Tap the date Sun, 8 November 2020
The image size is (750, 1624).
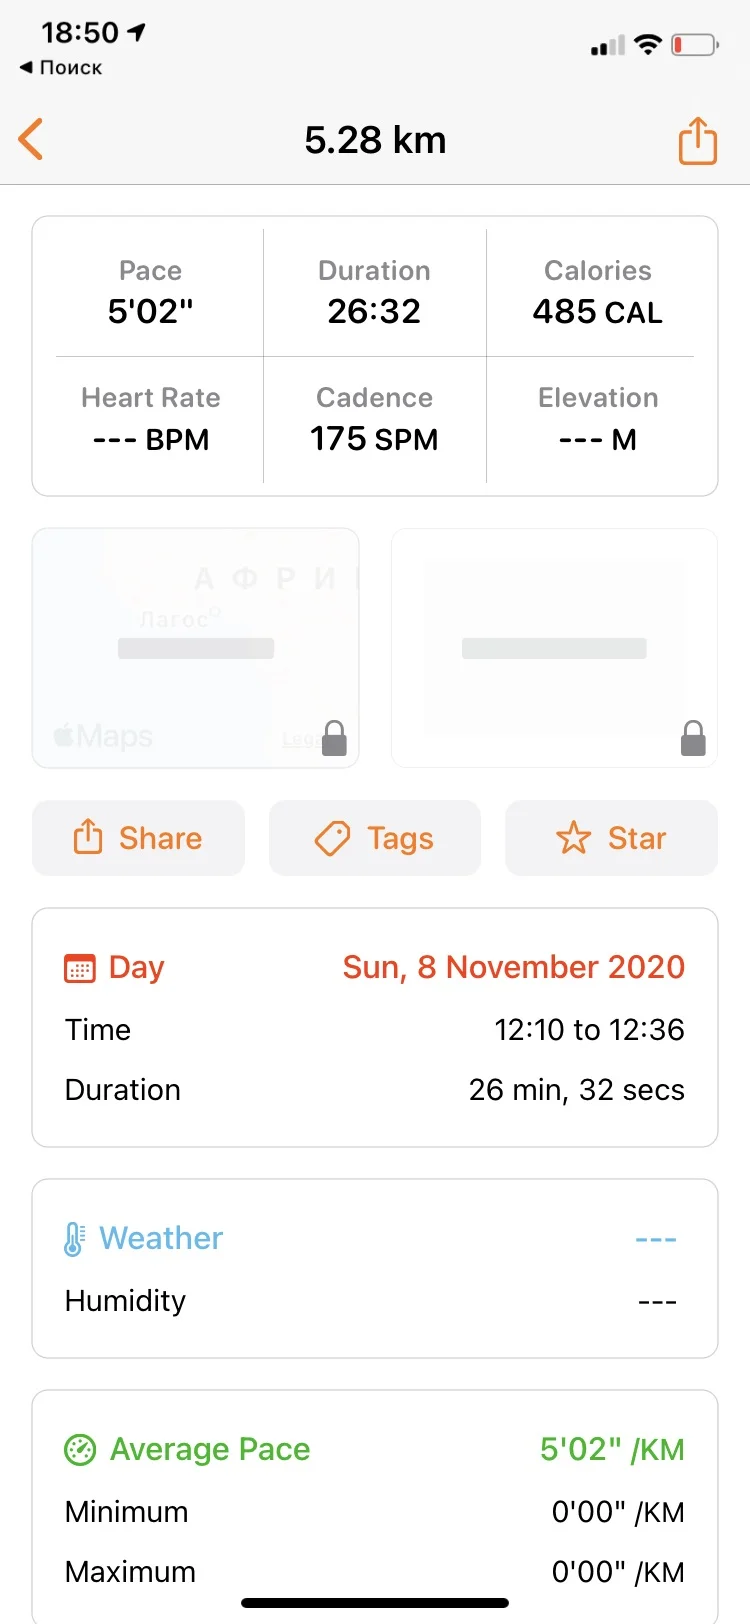(513, 967)
